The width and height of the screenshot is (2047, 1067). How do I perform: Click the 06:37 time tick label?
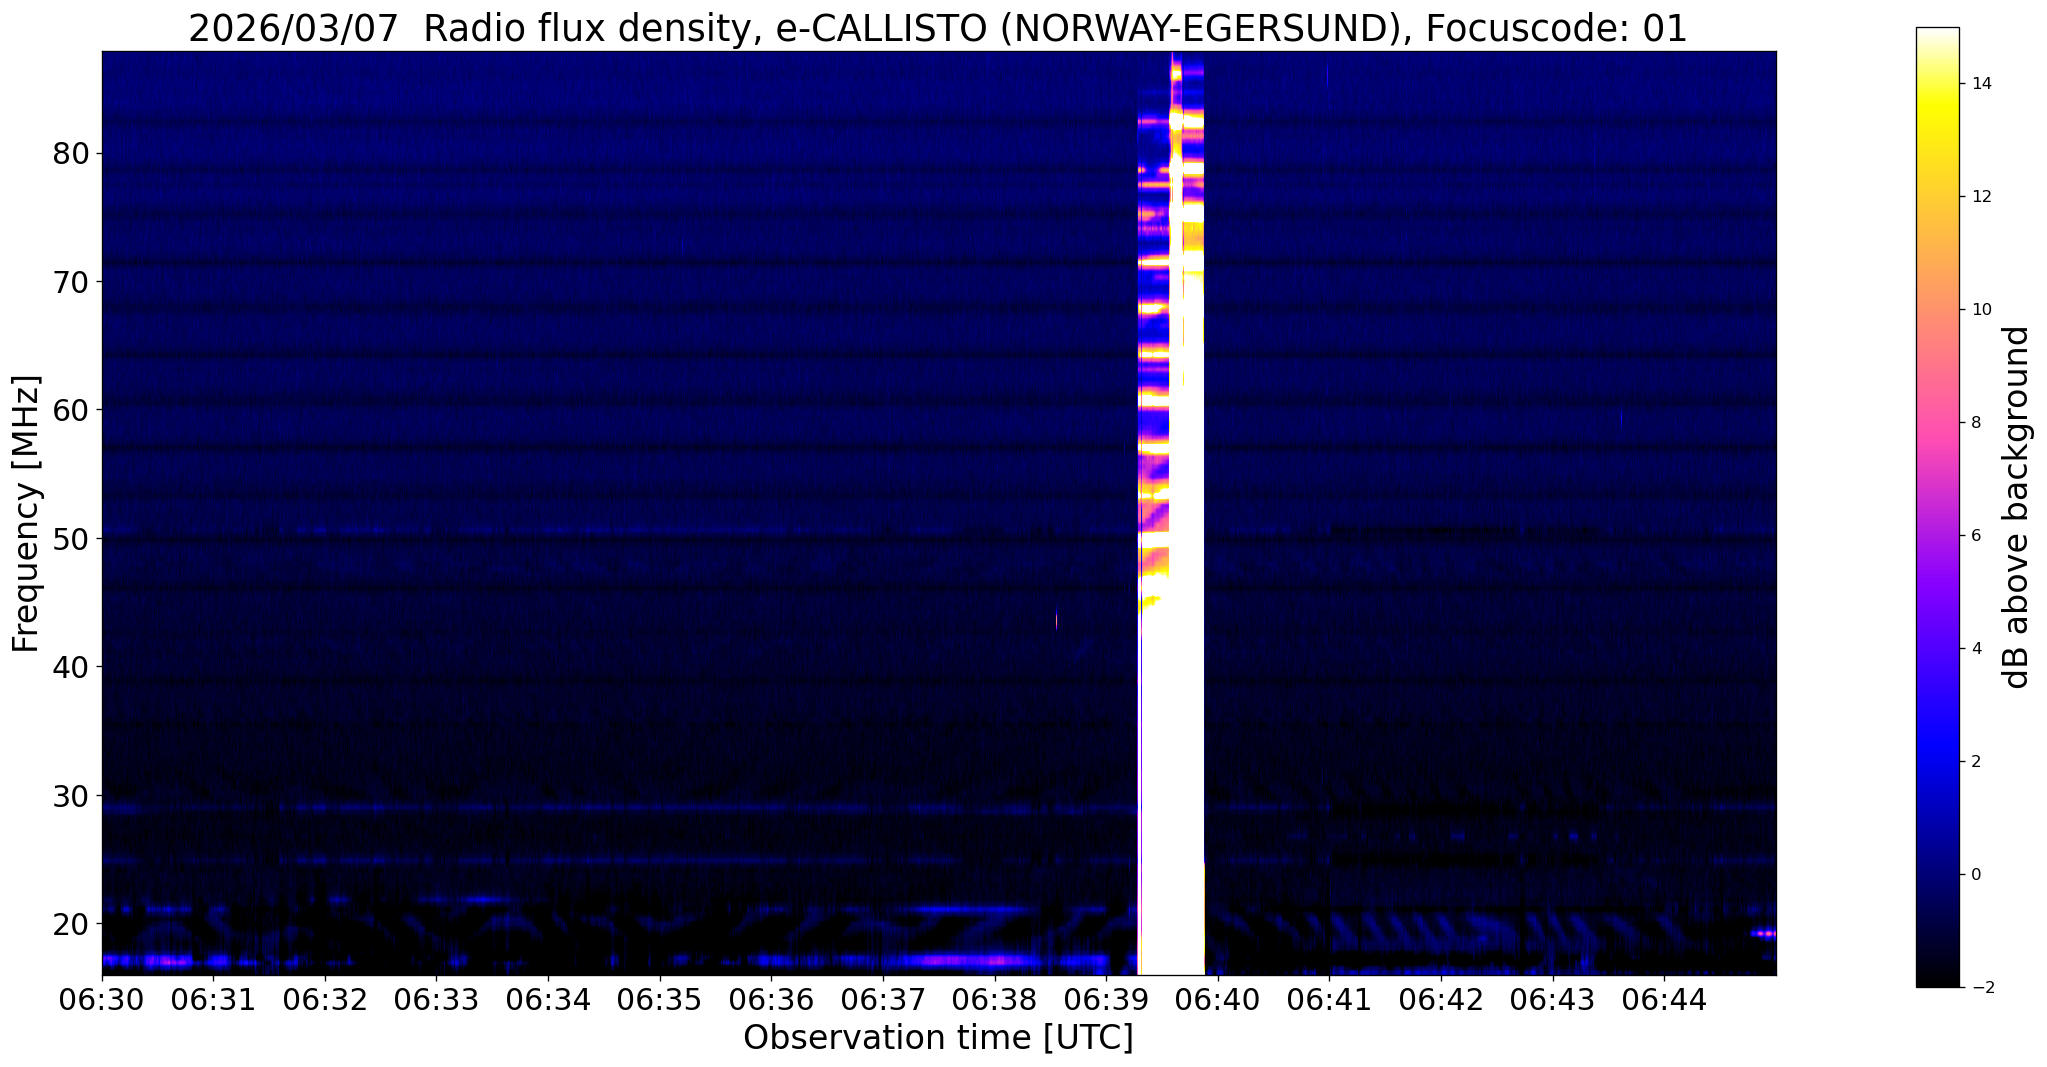click(x=883, y=999)
